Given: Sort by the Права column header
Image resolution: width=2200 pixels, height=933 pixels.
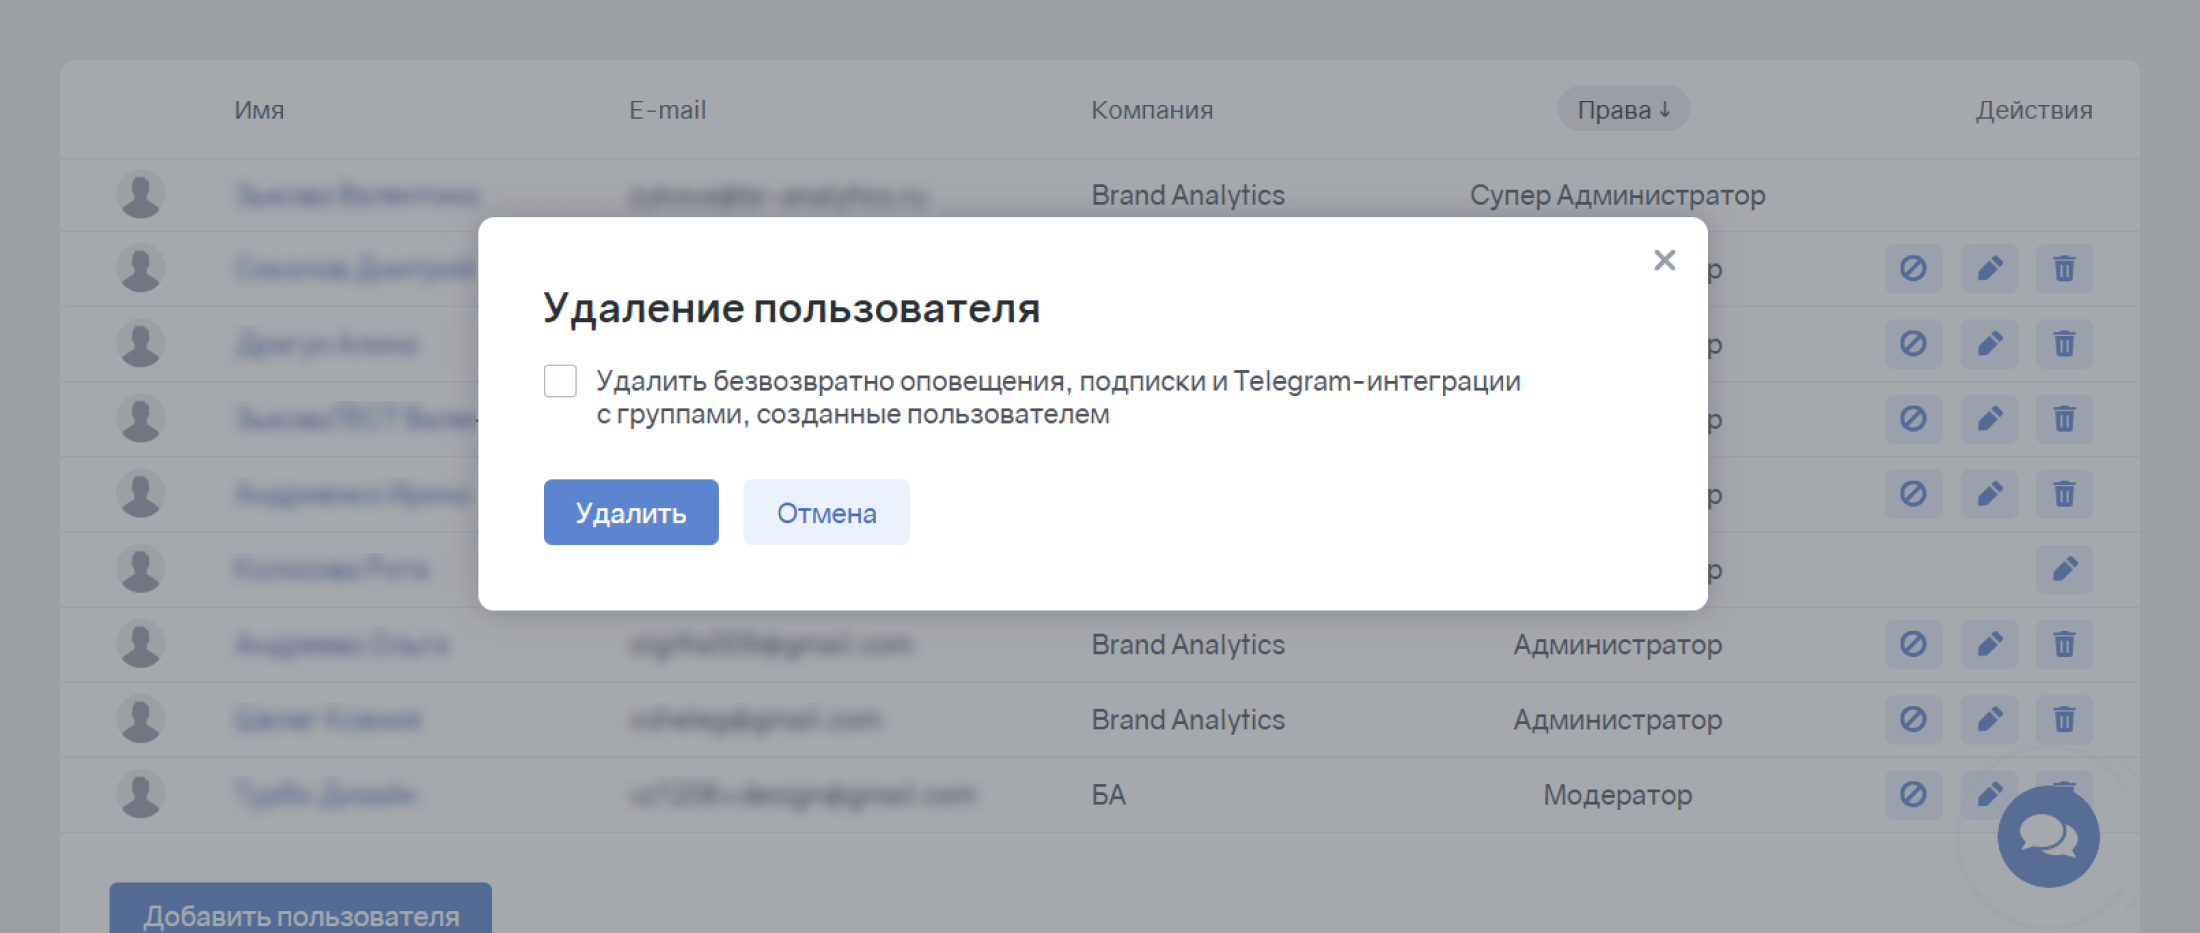Looking at the screenshot, I should click(1623, 109).
